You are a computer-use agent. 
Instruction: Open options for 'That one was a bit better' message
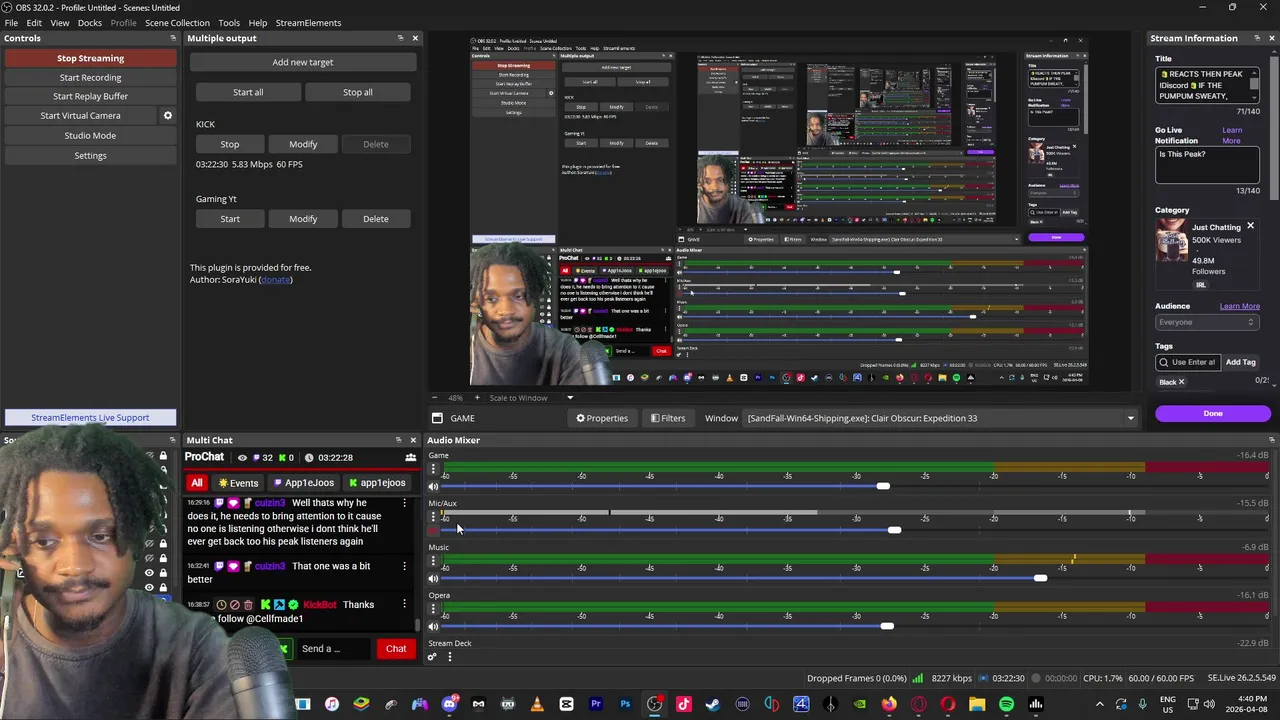(404, 567)
